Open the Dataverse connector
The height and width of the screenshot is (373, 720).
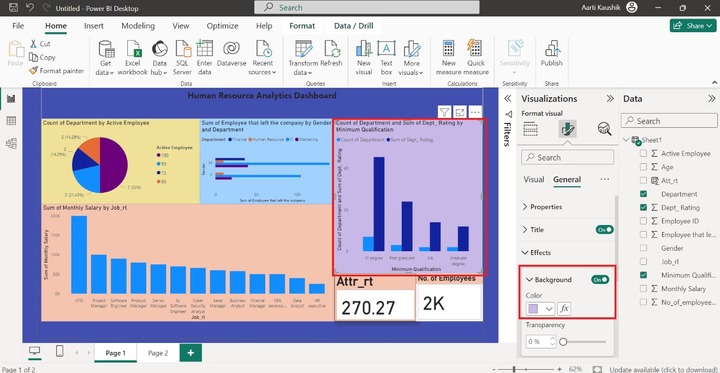tap(231, 54)
